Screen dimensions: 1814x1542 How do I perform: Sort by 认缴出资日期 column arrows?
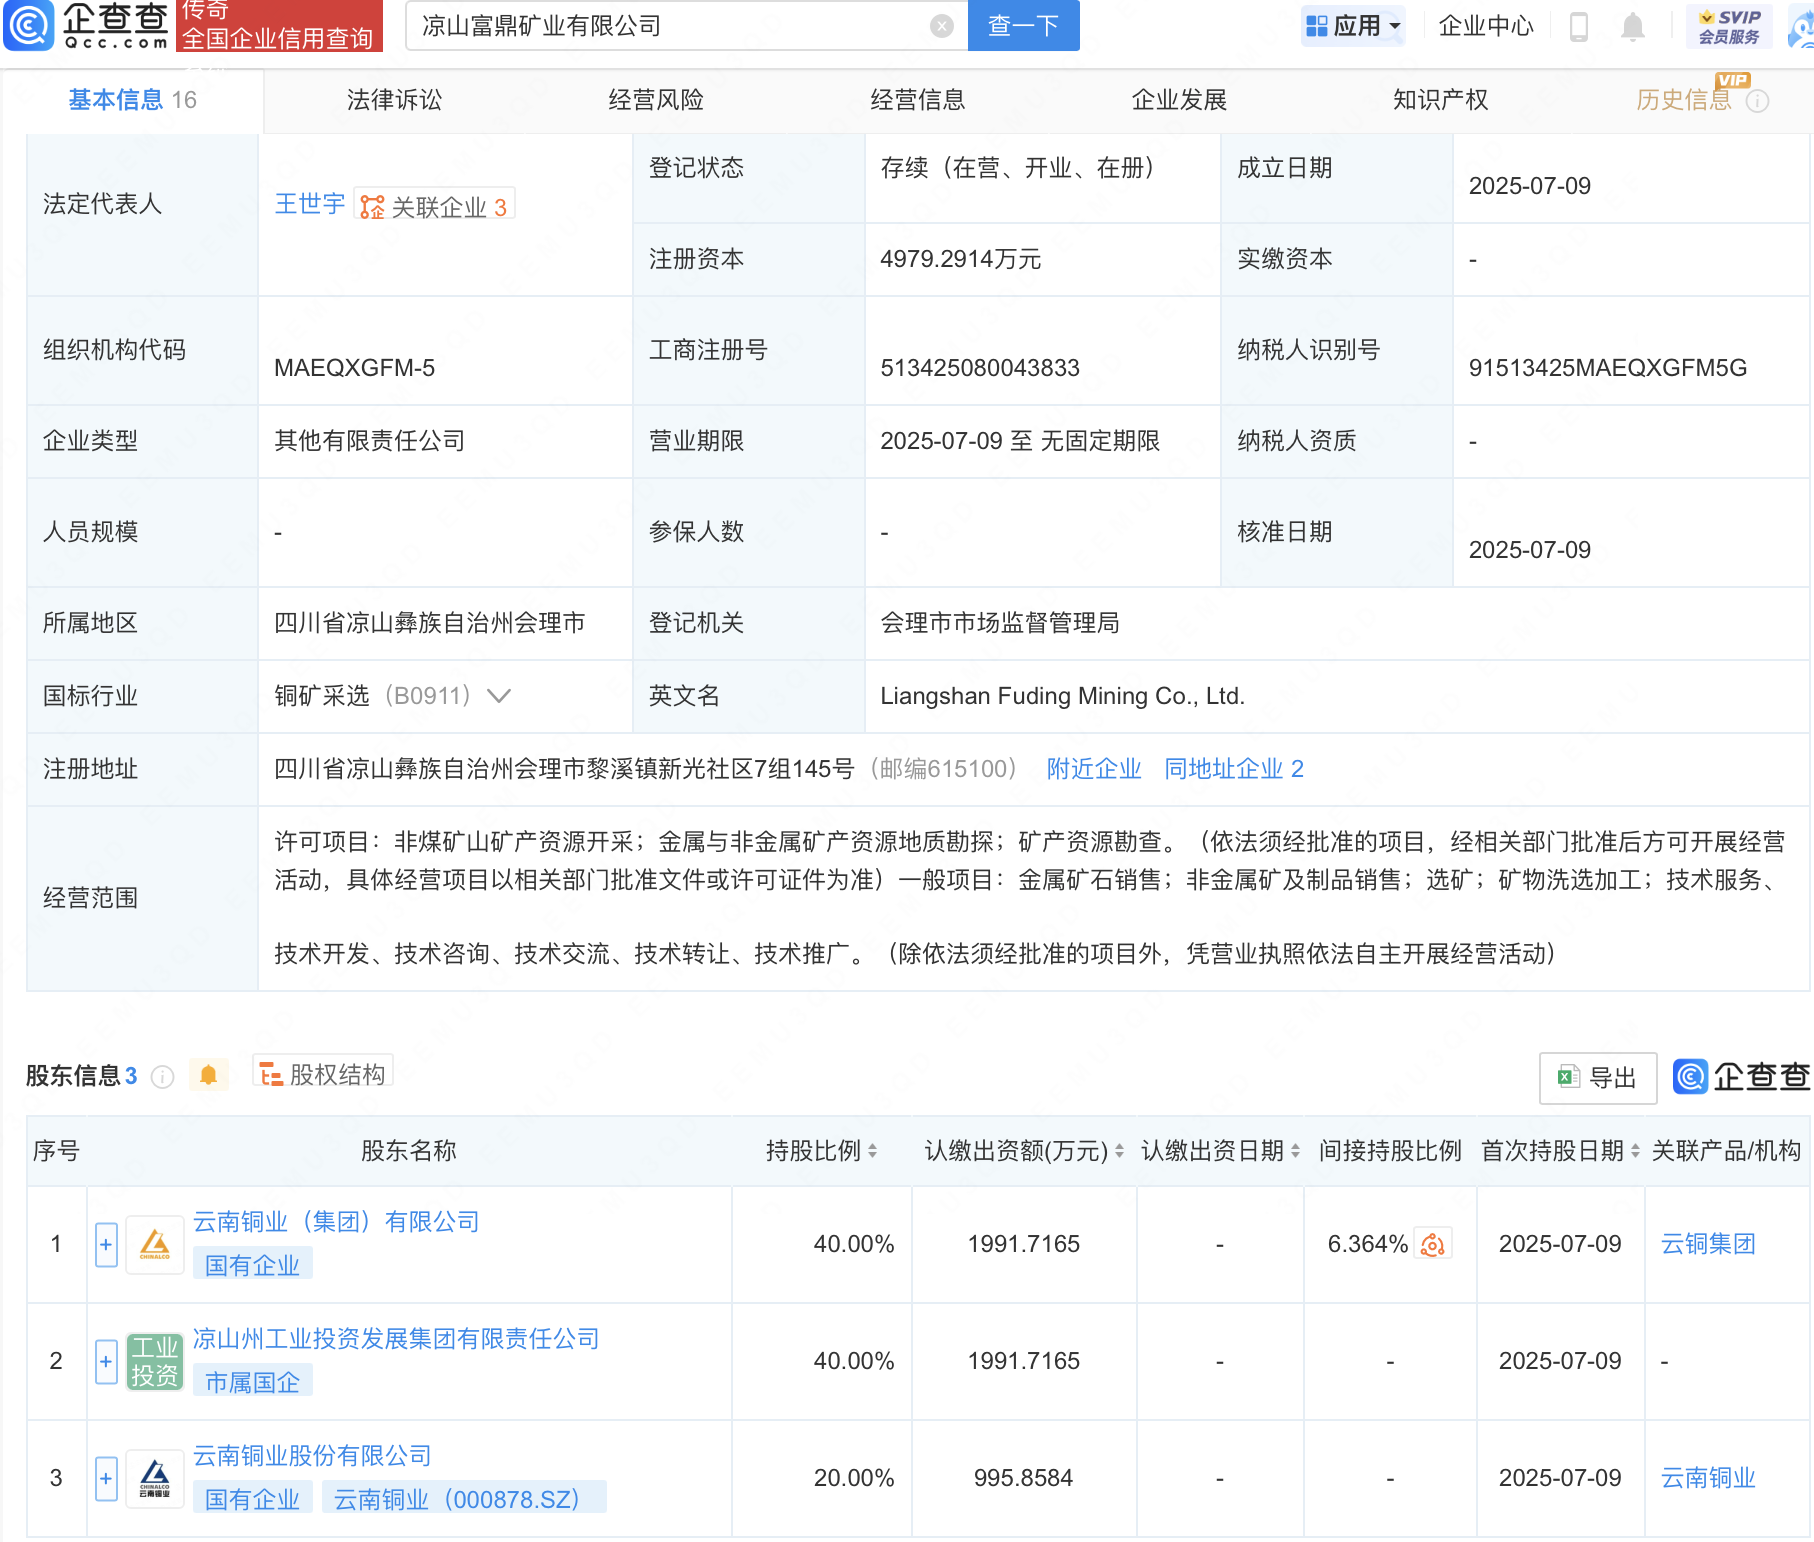point(1295,1151)
